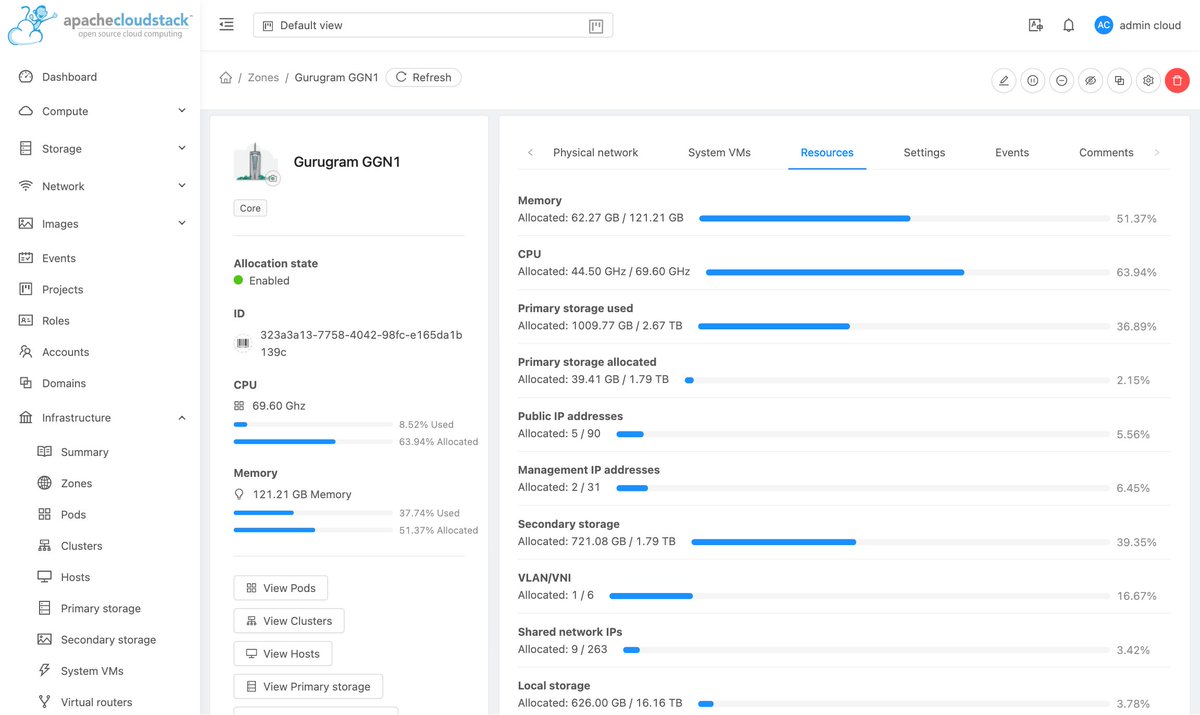
Task: Switch to the System VMs tab
Action: 719,152
